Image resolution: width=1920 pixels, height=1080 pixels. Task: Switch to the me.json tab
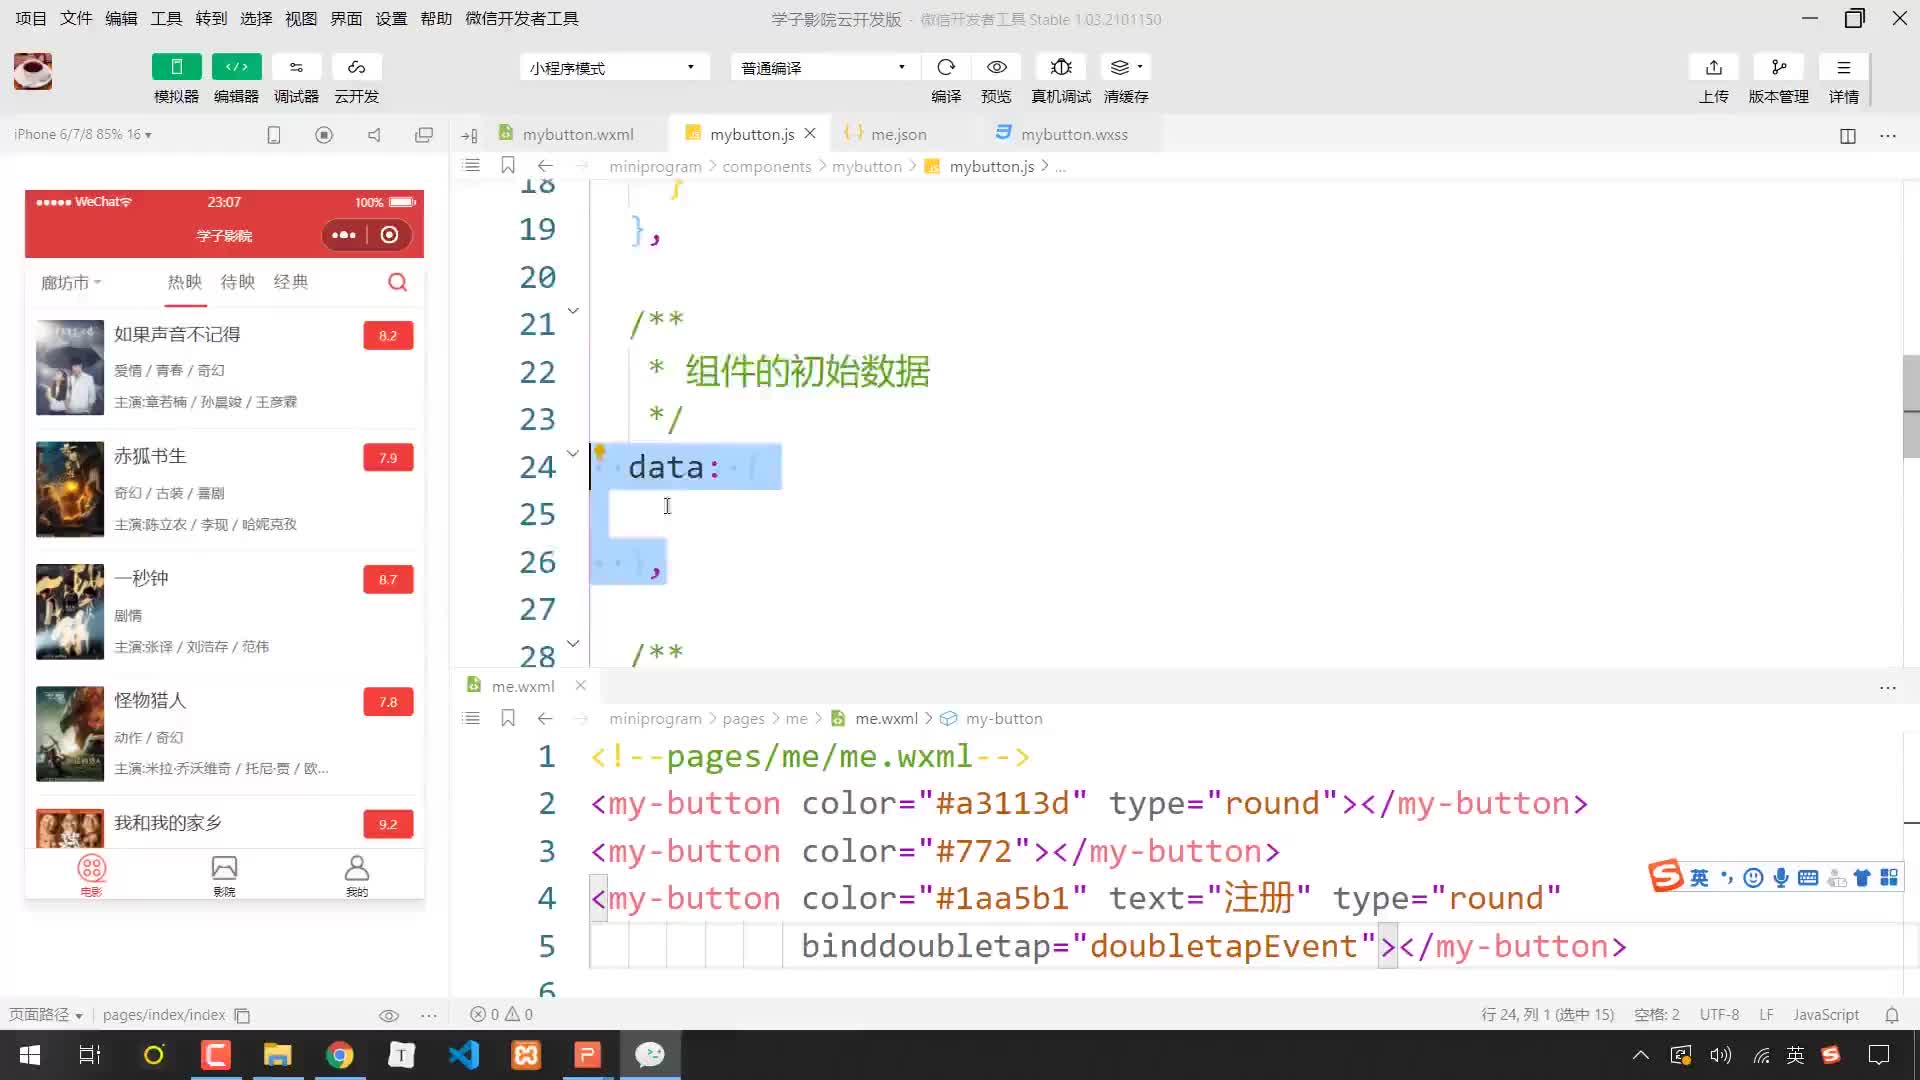(x=898, y=134)
